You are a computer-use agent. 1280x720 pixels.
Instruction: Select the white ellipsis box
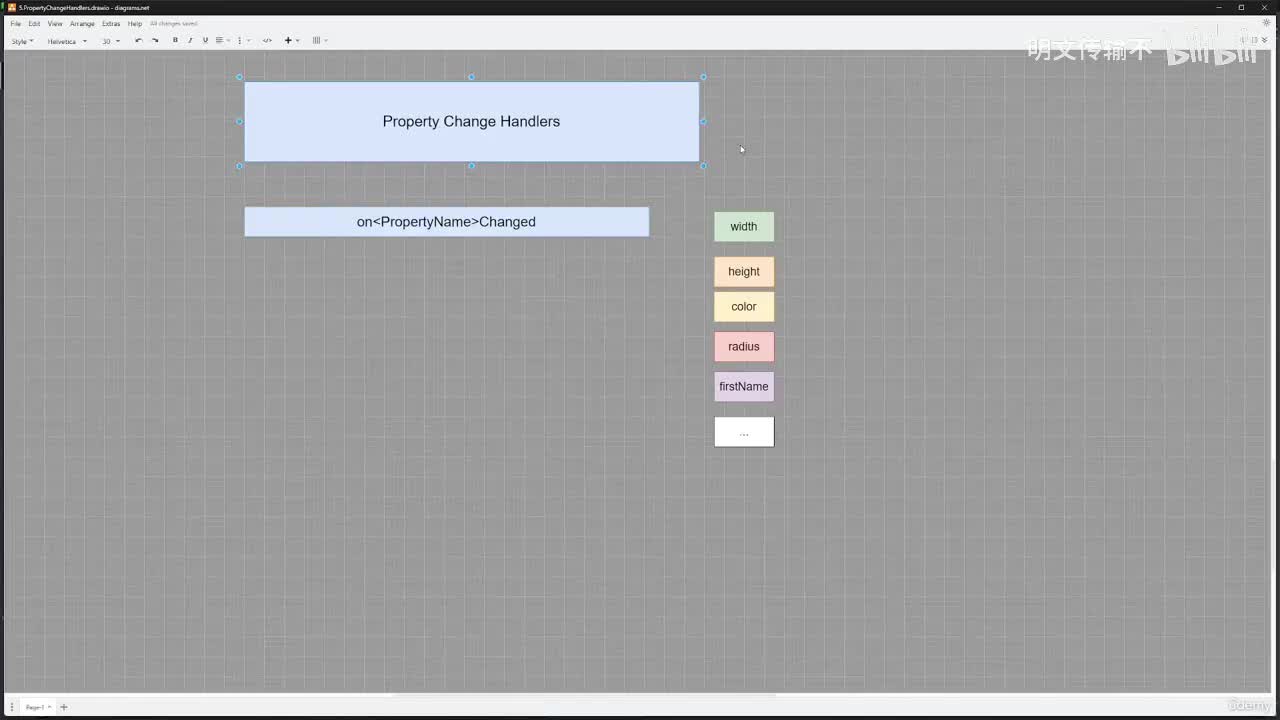[744, 432]
